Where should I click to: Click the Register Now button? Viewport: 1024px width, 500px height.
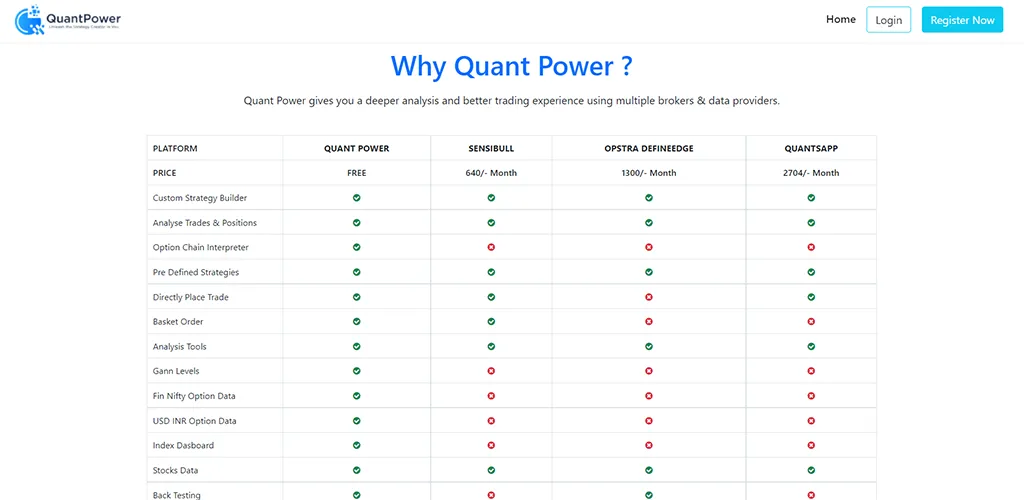point(962,20)
